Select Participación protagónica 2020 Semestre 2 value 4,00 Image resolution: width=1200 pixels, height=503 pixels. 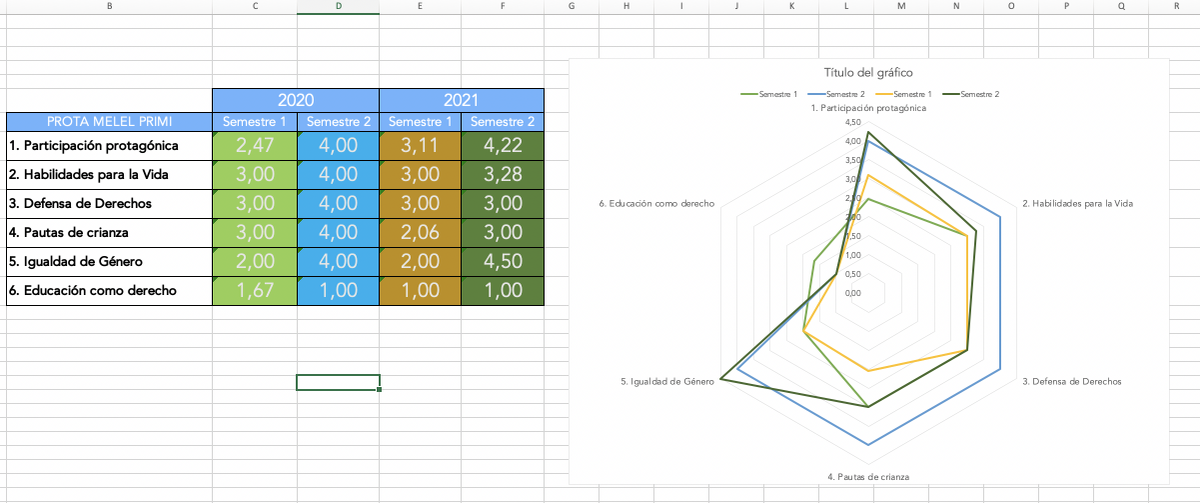(338, 146)
